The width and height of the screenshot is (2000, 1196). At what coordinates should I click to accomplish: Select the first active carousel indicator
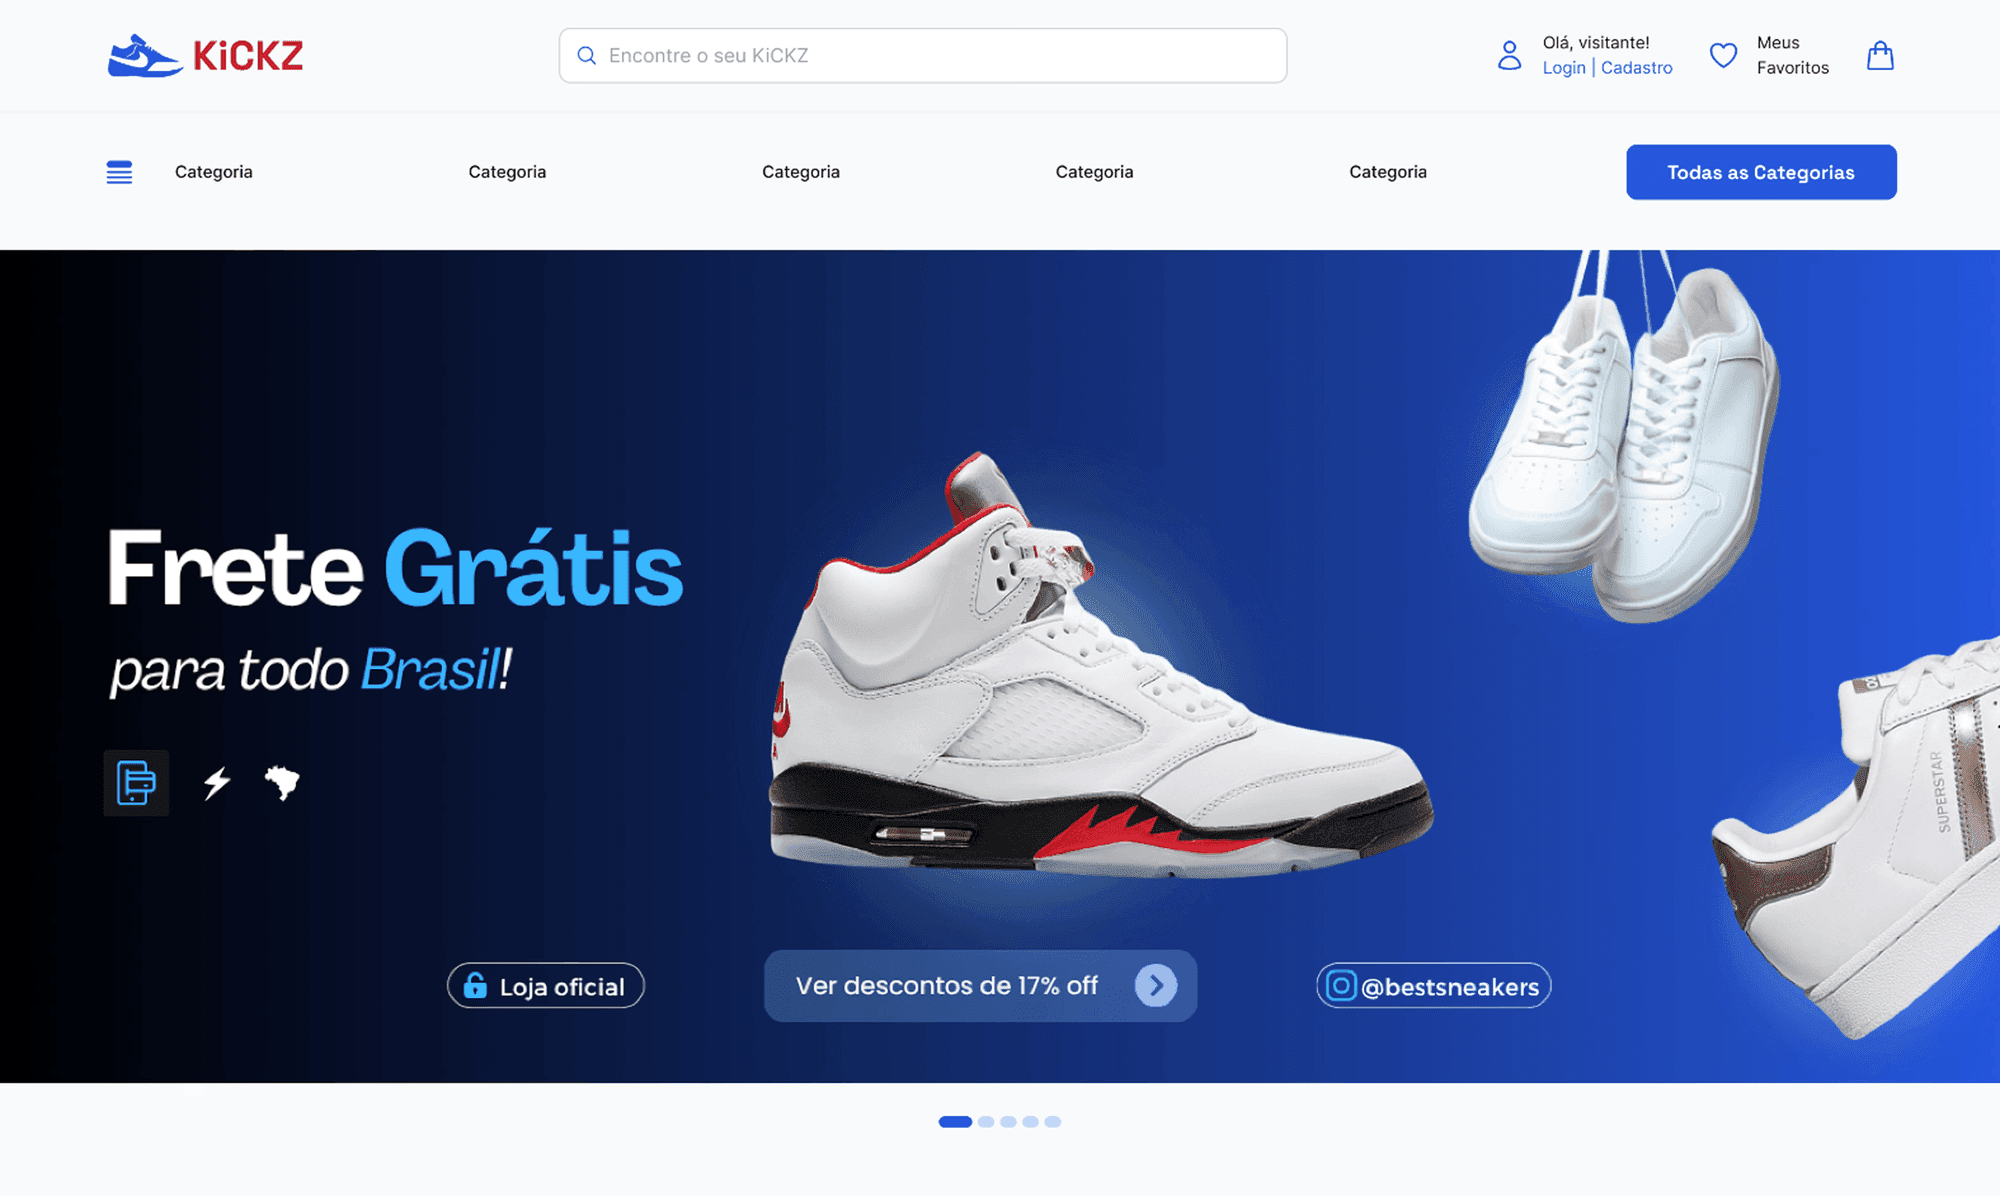point(955,1122)
